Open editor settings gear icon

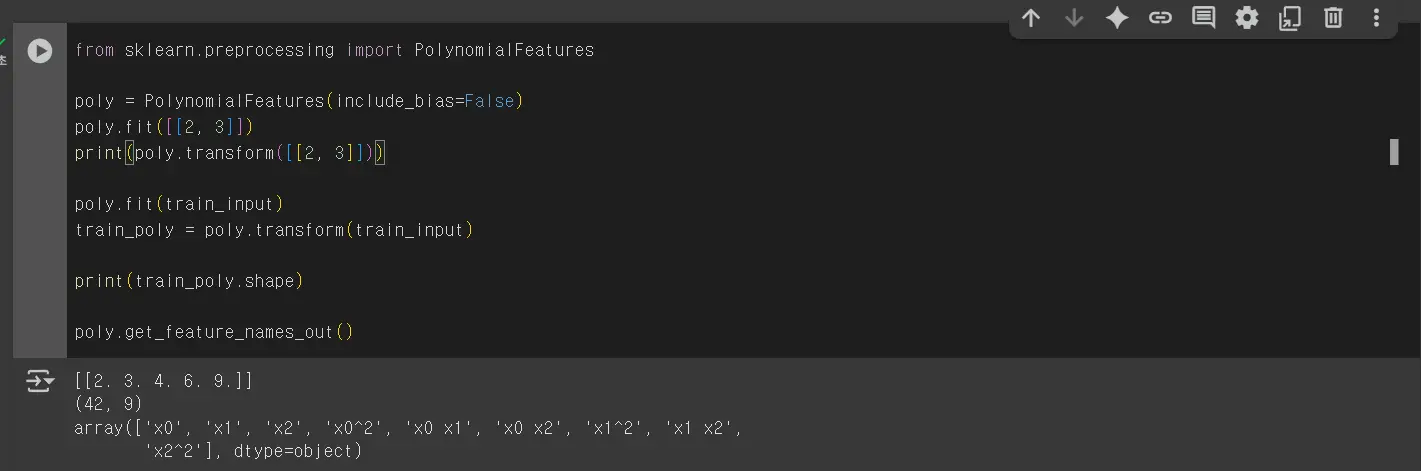1246,18
